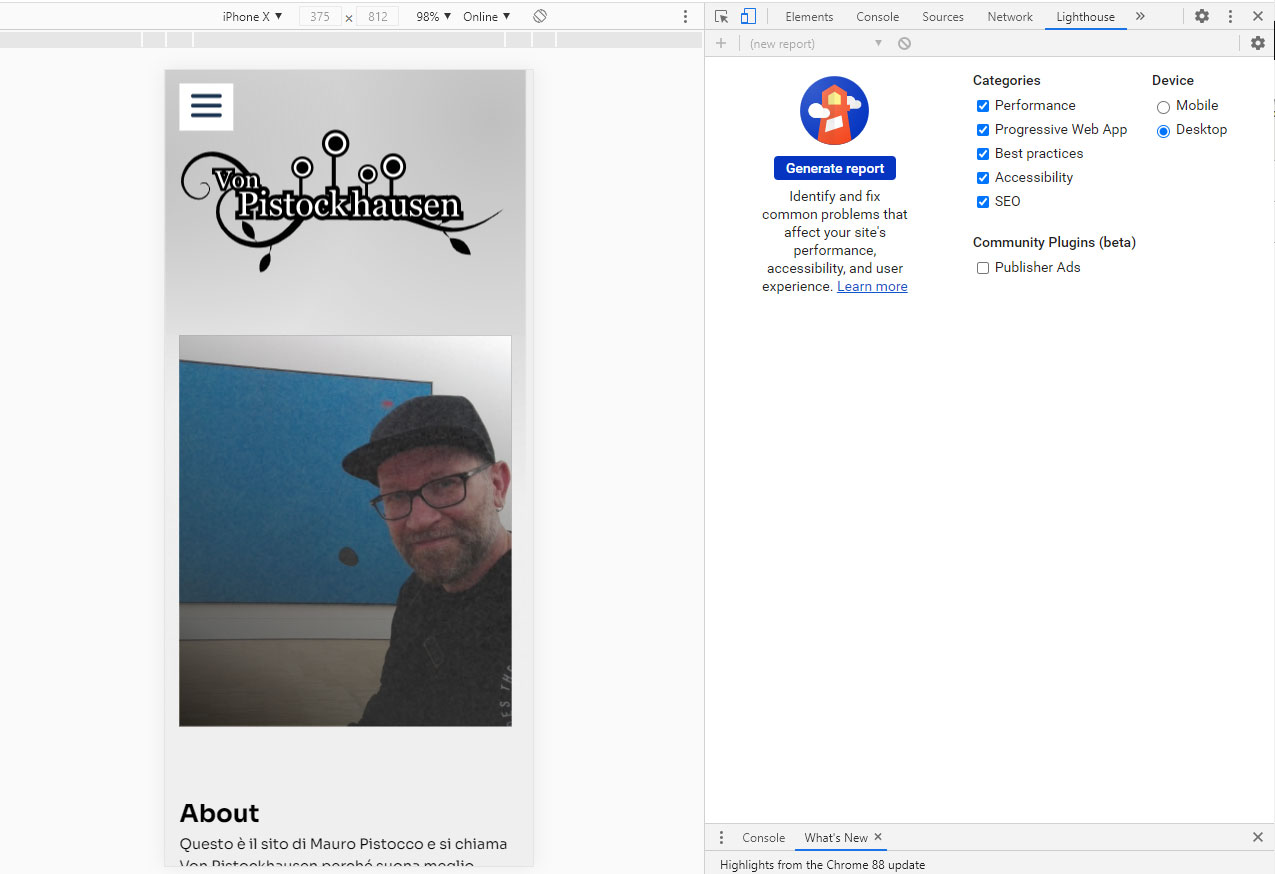Click the Community Plugins (beta) heading
1275x874 pixels.
coord(1054,242)
